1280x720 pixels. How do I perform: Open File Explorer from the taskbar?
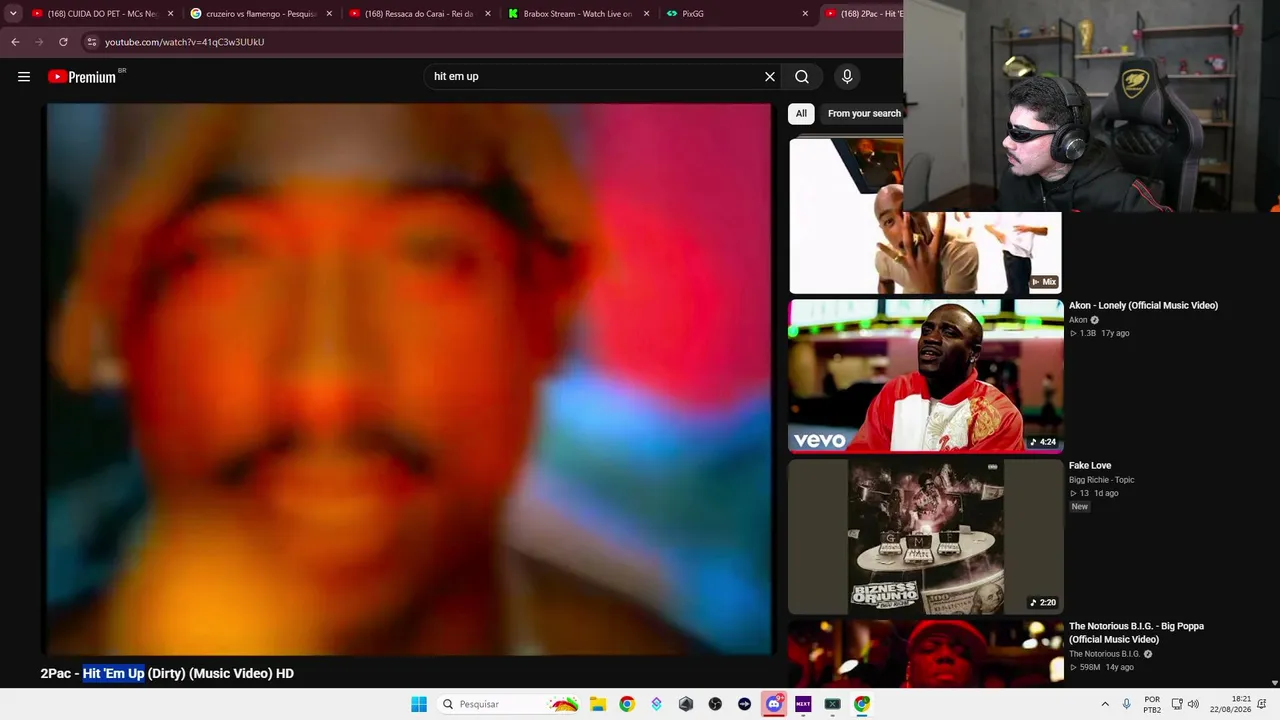[x=598, y=704]
